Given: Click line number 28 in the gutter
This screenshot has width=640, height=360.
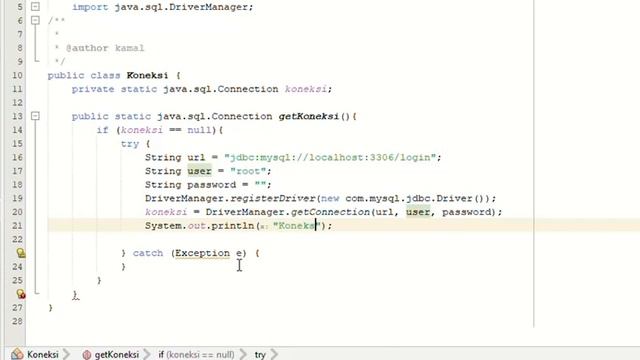Looking at the screenshot, I should coord(17,321).
